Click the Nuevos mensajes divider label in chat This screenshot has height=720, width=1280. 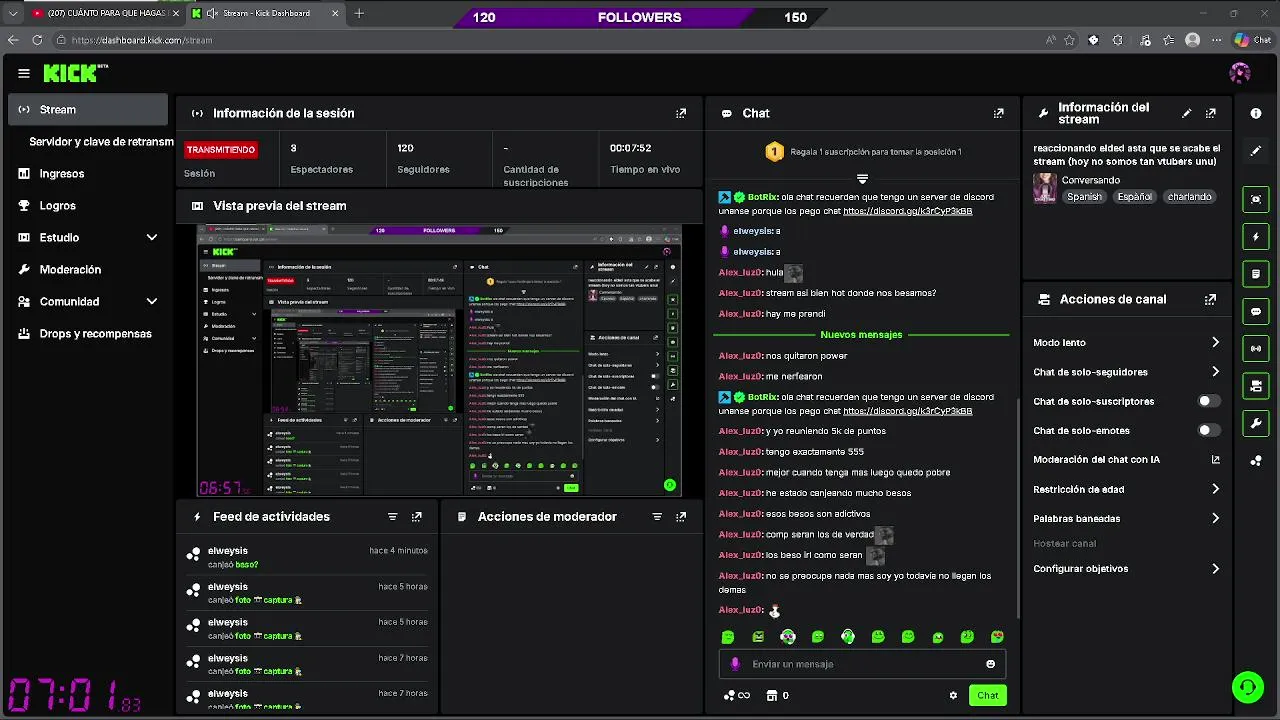861,335
